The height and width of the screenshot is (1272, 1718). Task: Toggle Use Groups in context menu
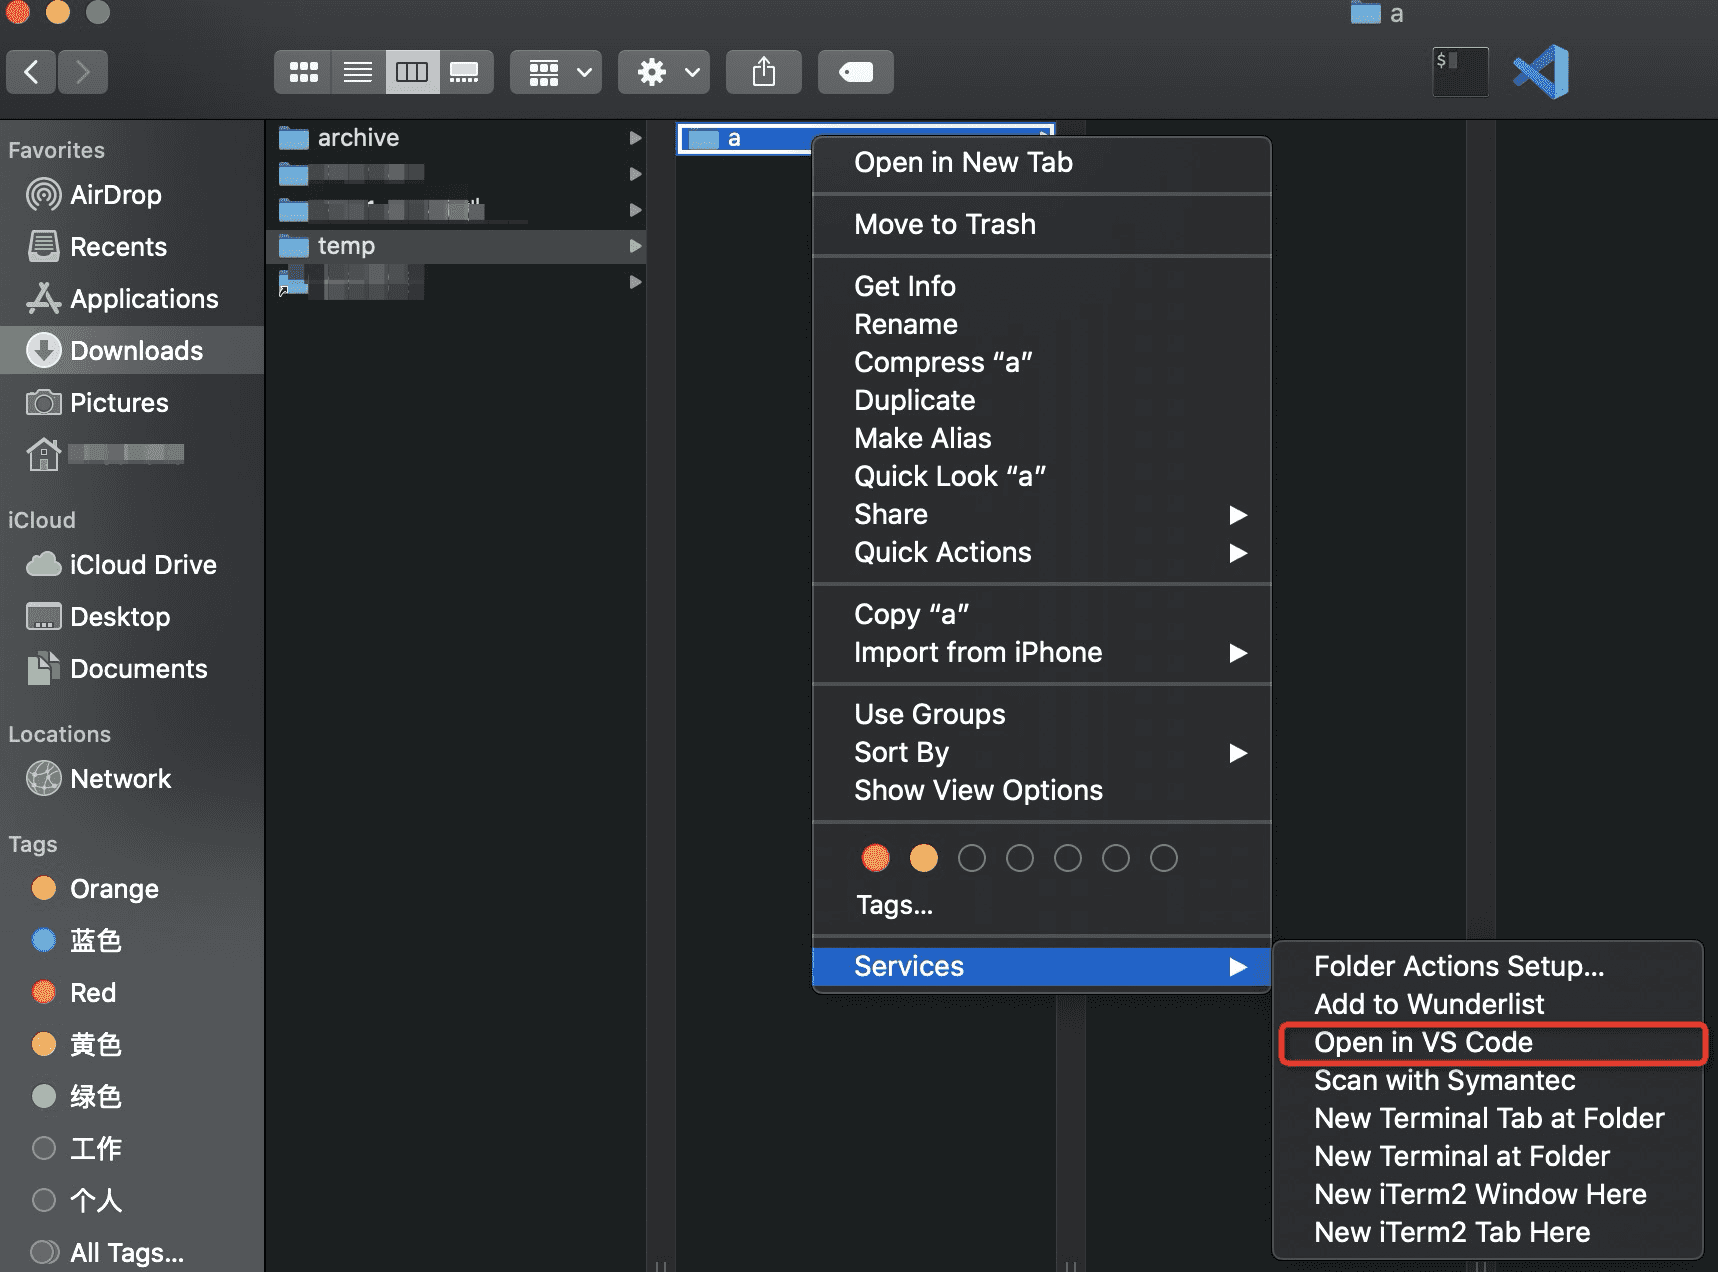pyautogui.click(x=1042, y=714)
